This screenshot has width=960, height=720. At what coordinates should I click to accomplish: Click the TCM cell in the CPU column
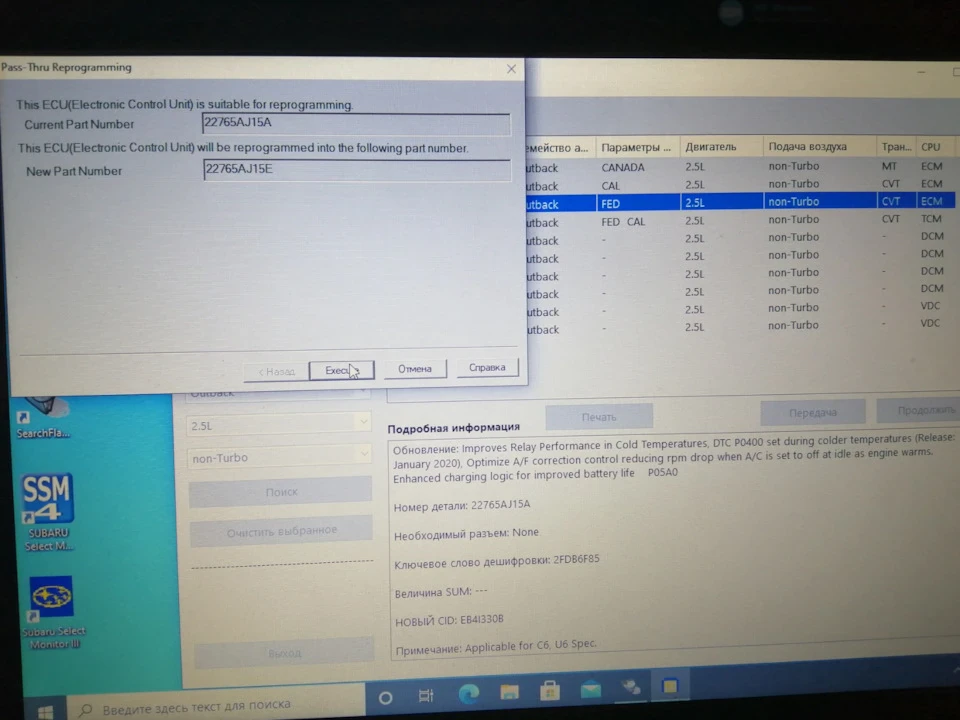coord(931,219)
